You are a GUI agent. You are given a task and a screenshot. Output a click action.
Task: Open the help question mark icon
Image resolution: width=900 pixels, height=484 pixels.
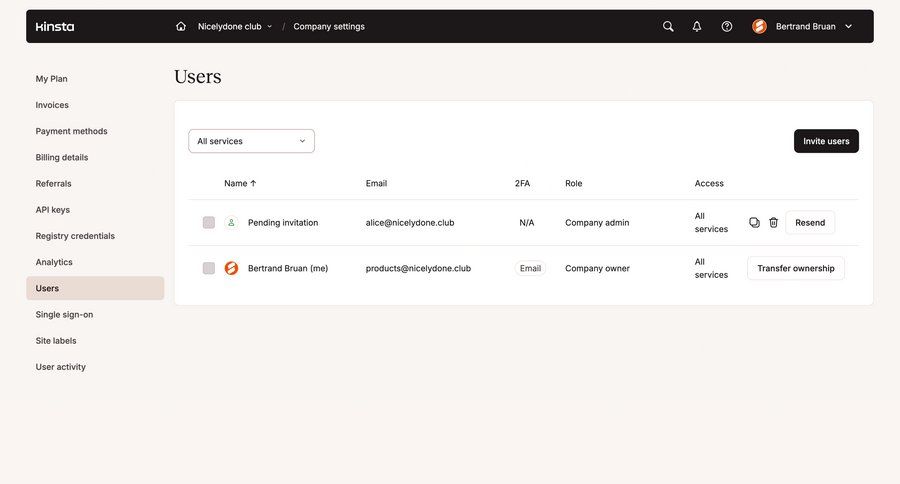(x=727, y=26)
